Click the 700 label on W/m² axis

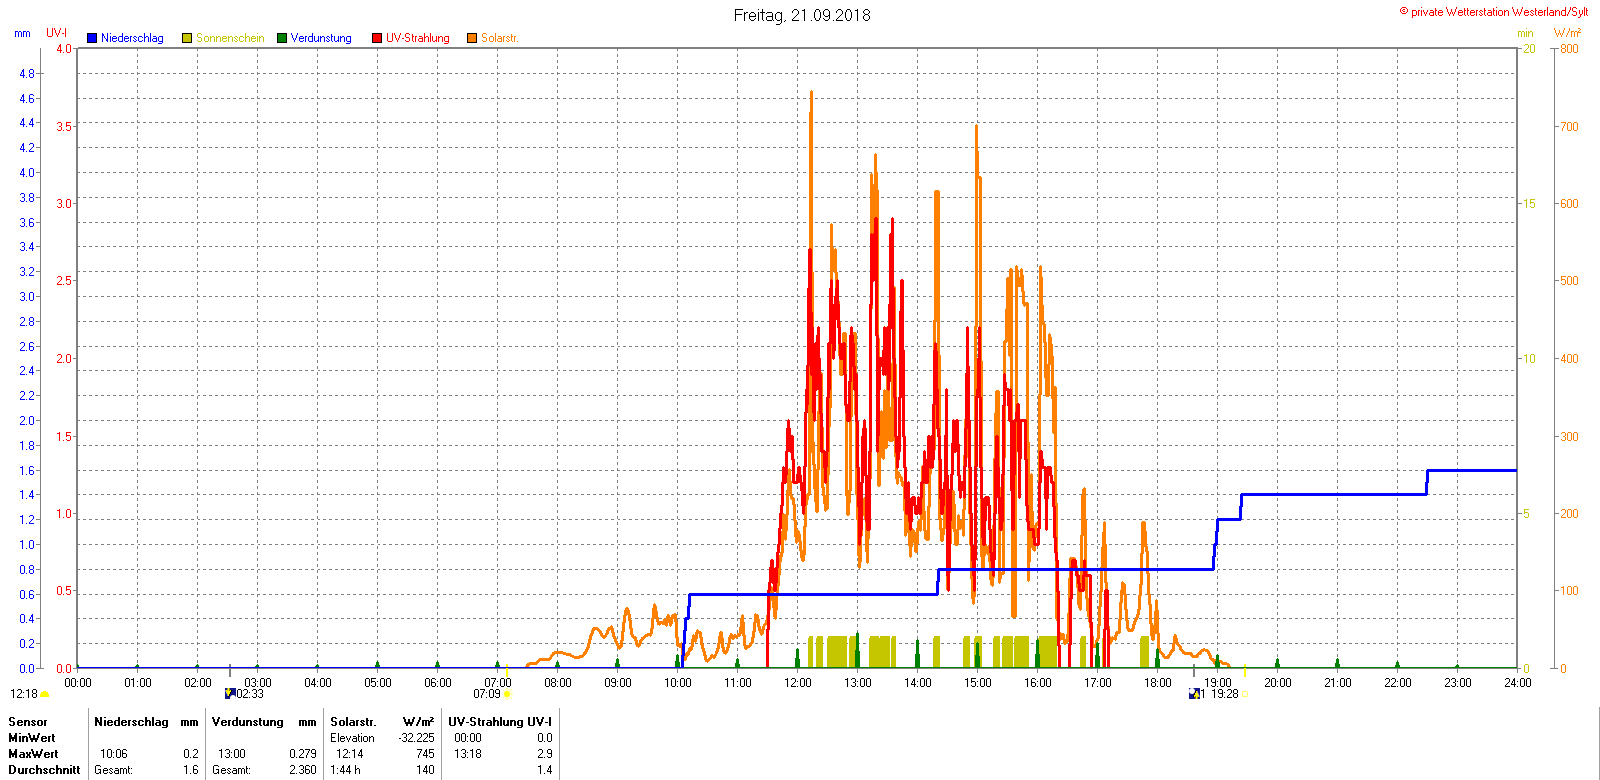pyautogui.click(x=1569, y=127)
